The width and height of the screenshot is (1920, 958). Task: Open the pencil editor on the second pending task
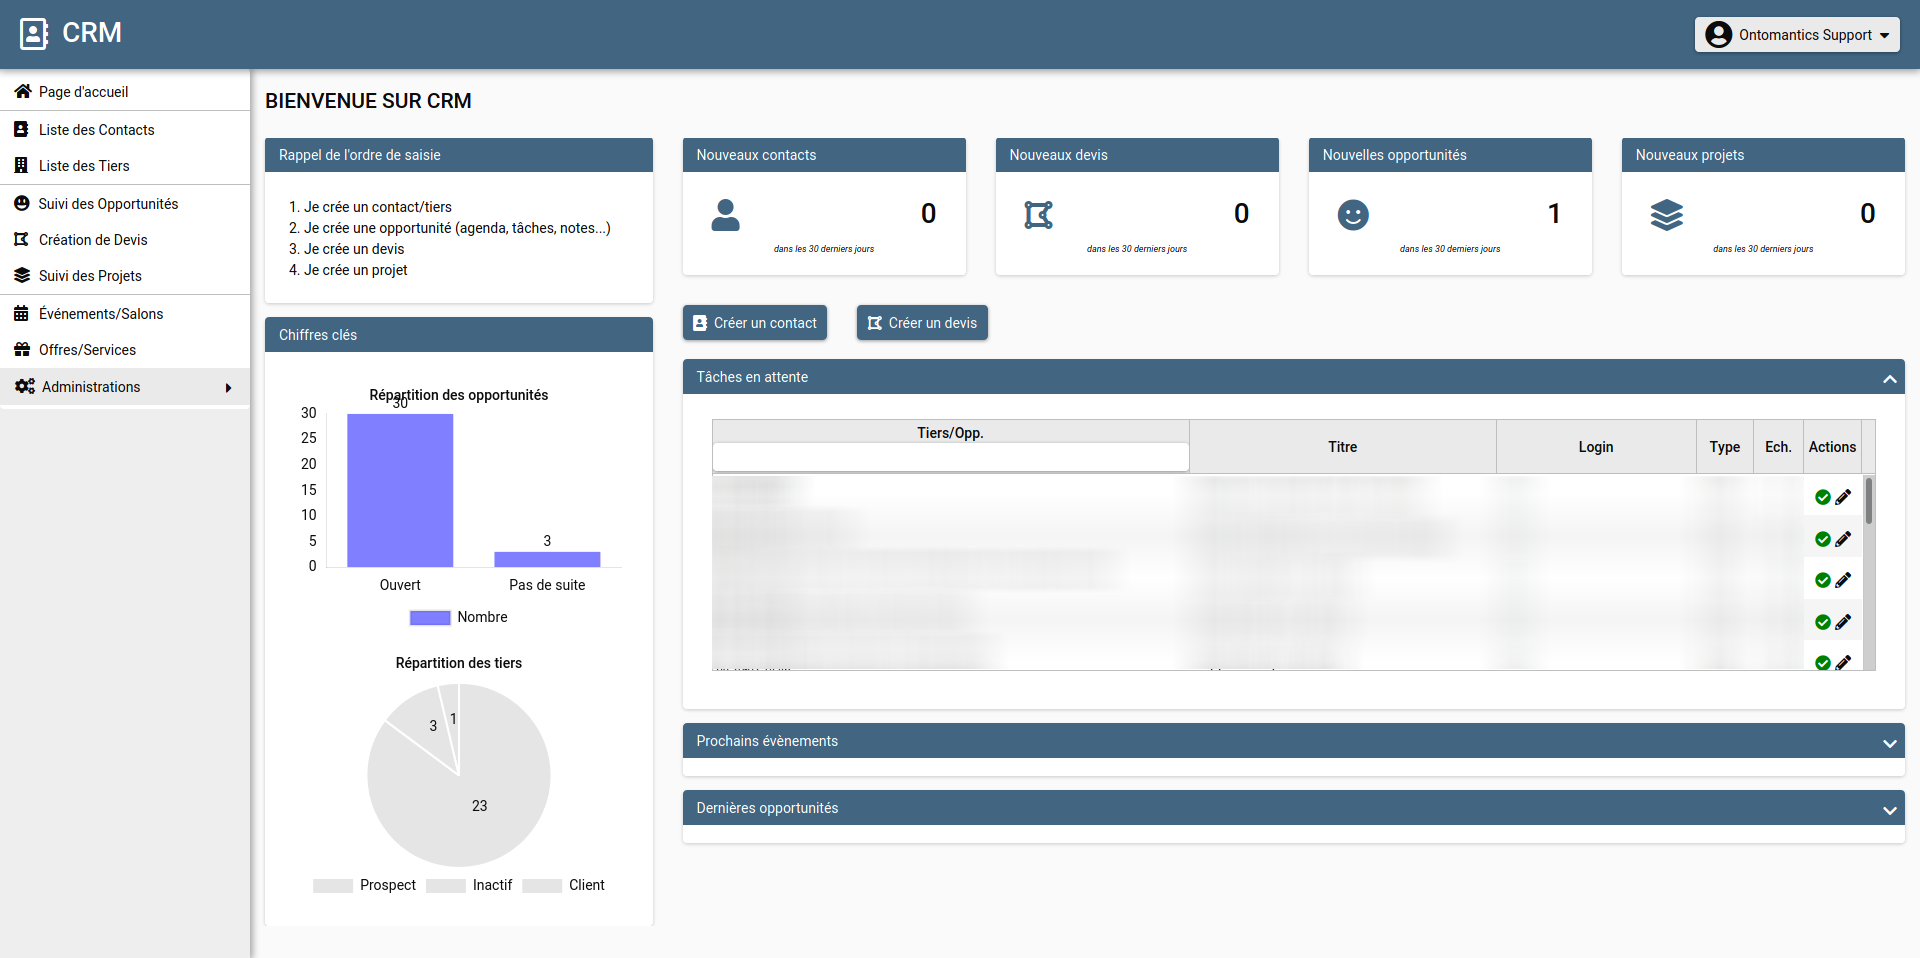click(x=1843, y=539)
